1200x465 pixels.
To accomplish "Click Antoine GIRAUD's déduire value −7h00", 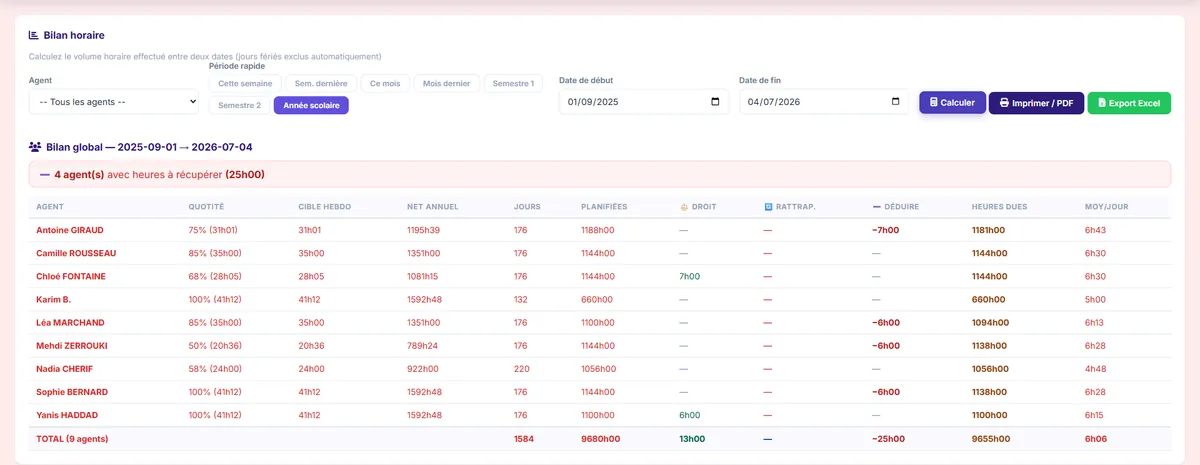I will [886, 230].
